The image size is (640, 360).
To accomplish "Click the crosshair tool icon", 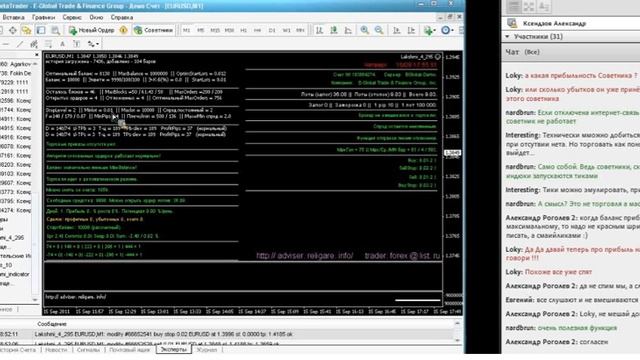I will pos(13,30).
